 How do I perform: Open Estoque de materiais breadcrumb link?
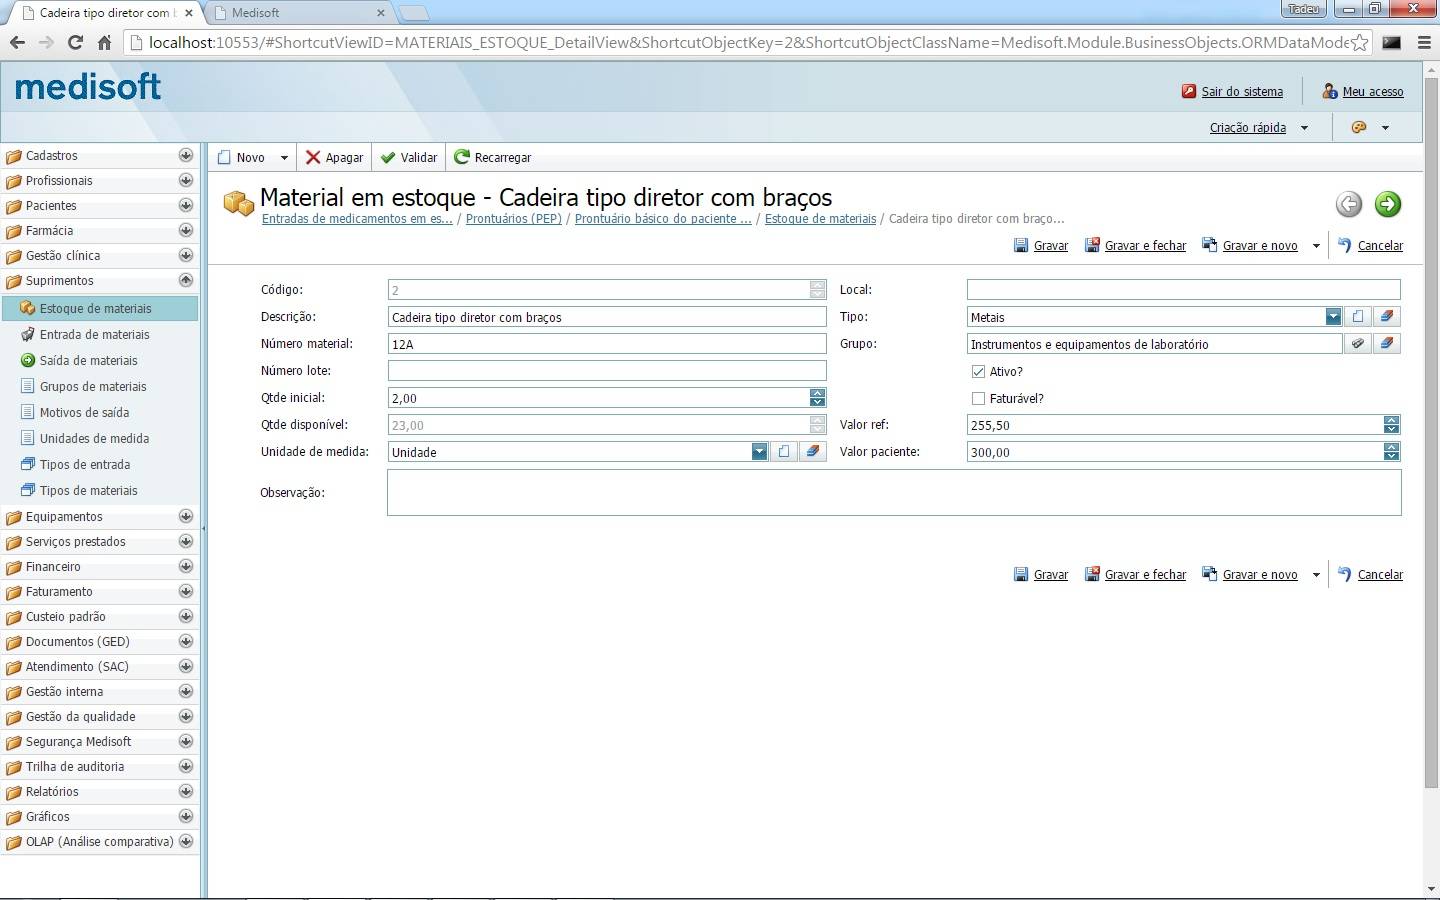pyautogui.click(x=820, y=218)
